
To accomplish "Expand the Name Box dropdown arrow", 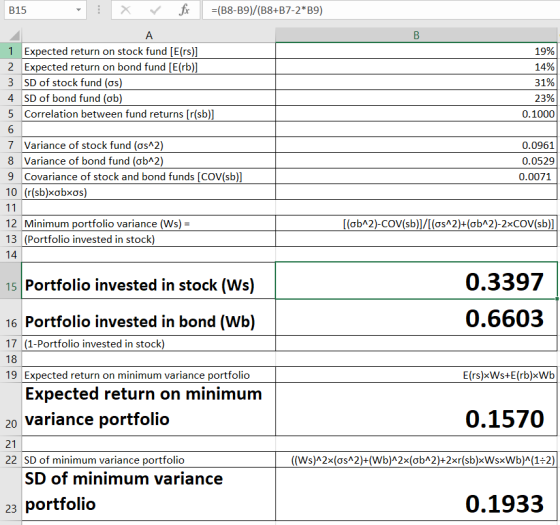I will (78, 10).
